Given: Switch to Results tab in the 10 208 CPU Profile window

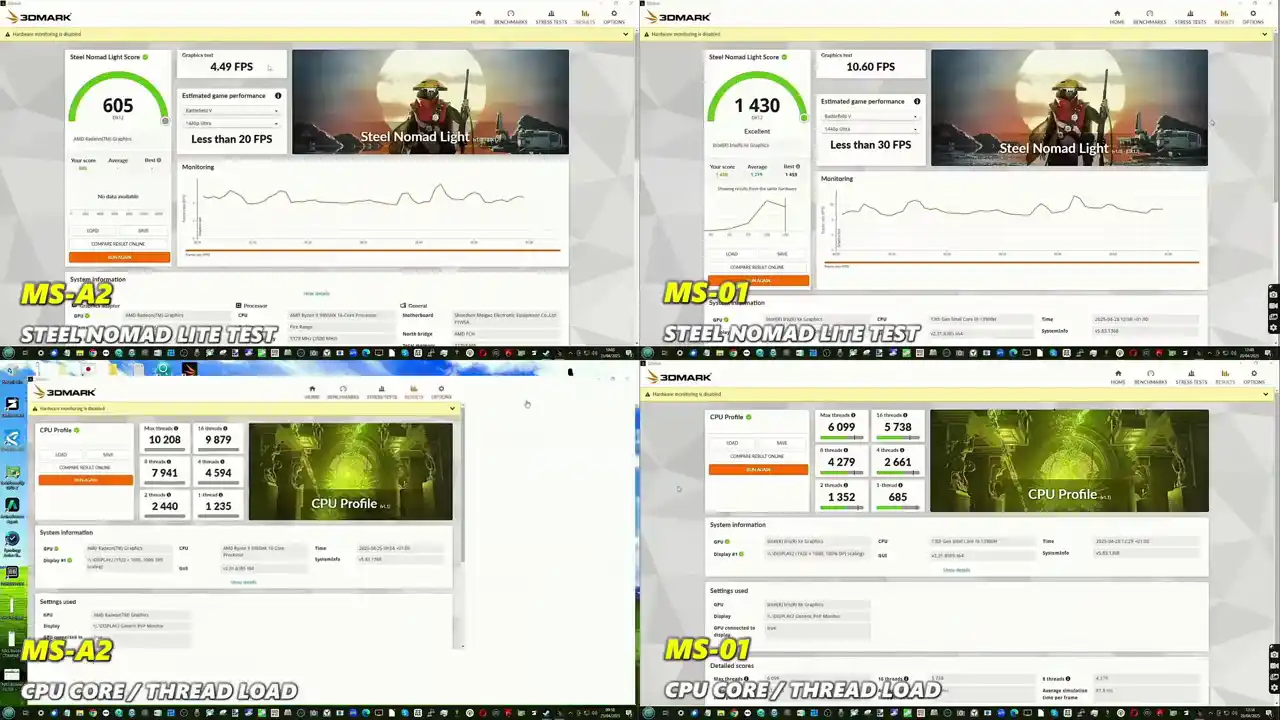Looking at the screenshot, I should [413, 392].
